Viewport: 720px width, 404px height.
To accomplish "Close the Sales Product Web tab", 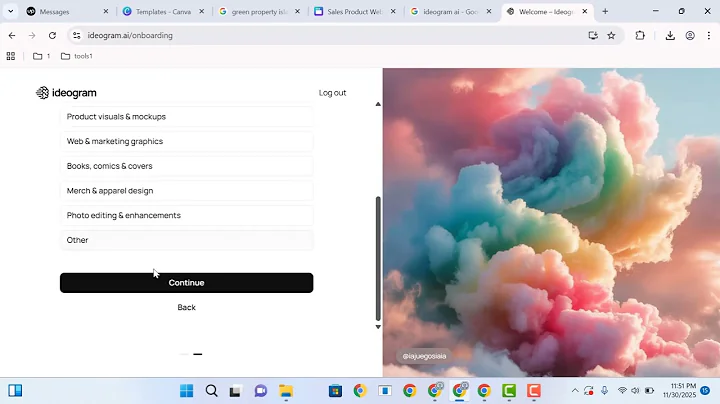I will (x=393, y=11).
